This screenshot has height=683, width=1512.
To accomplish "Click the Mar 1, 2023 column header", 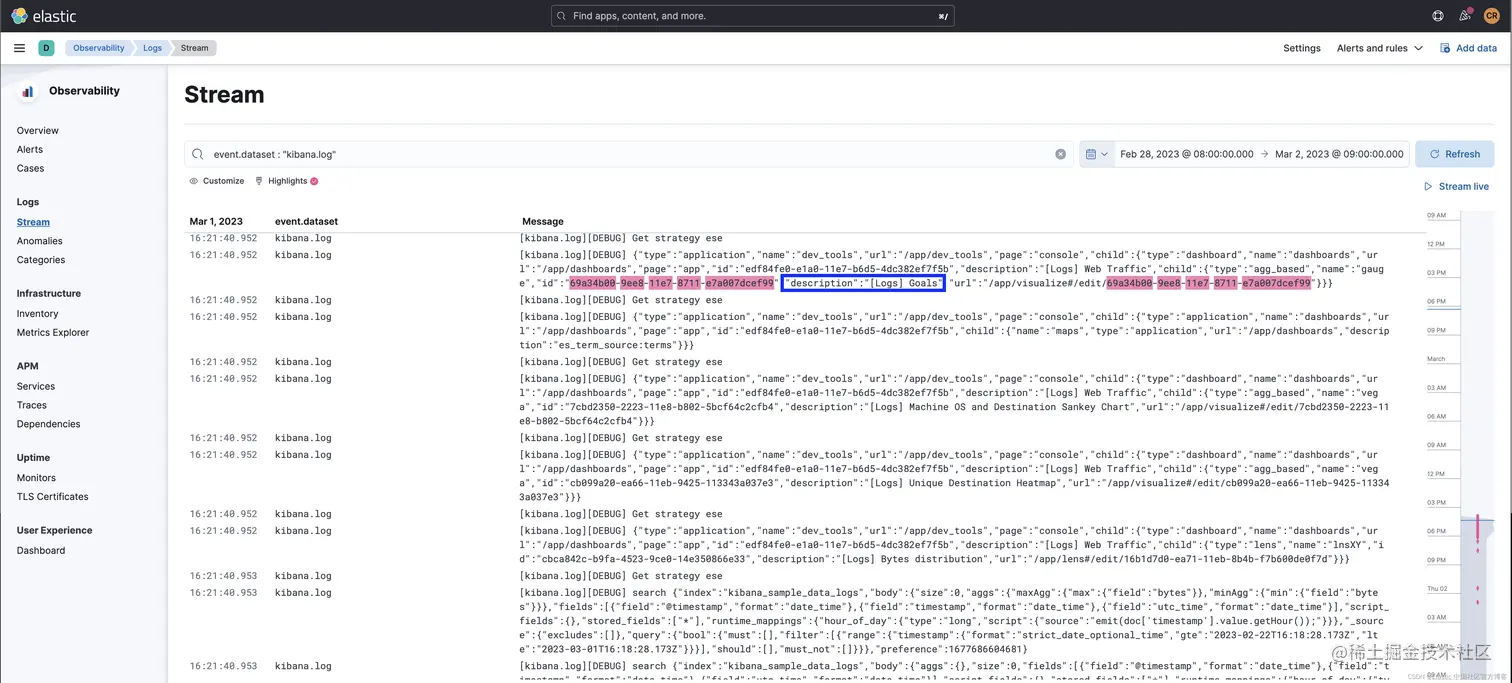I will click(x=216, y=221).
